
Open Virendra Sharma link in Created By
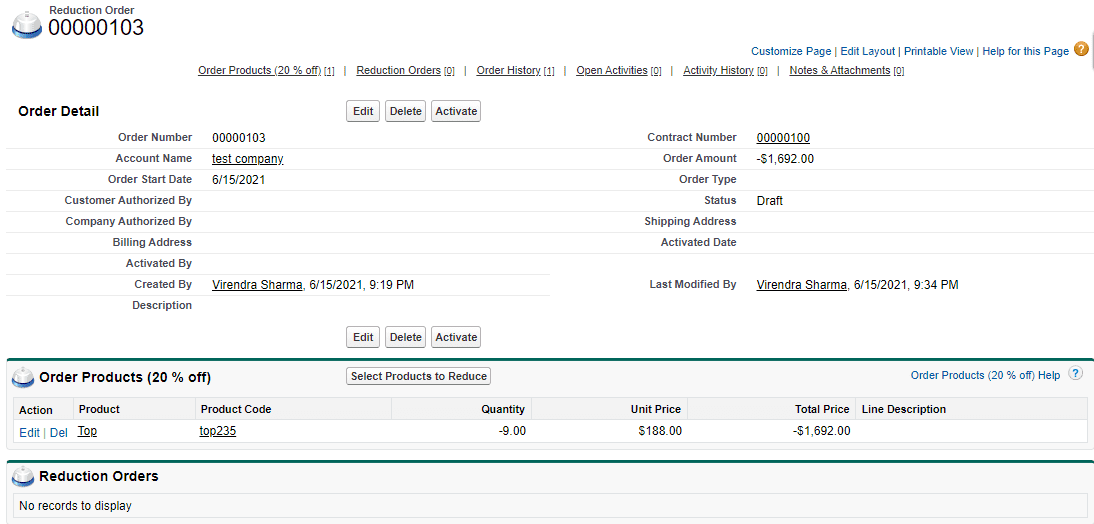pos(257,285)
